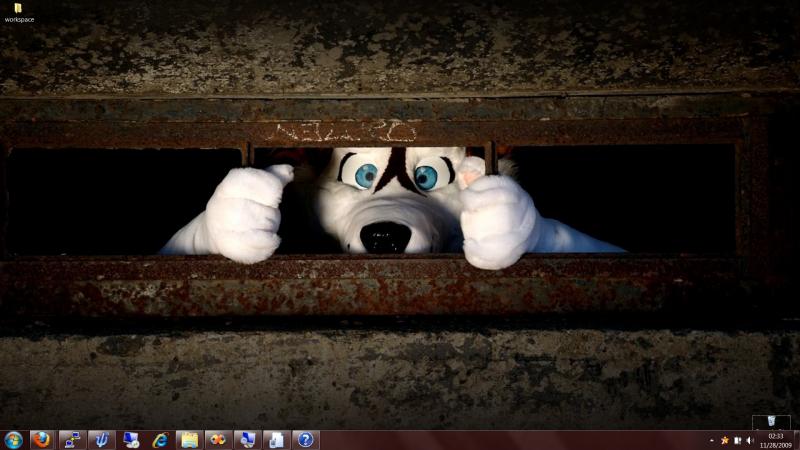Open the tray icon between star and speaker
The image size is (800, 450).
[737, 441]
